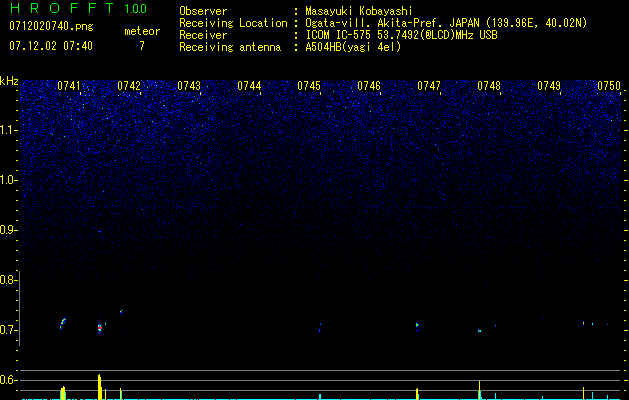Click the 0749 time marker

point(549,86)
